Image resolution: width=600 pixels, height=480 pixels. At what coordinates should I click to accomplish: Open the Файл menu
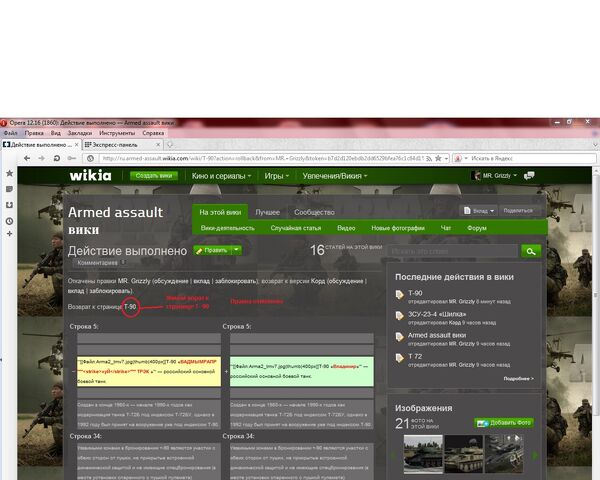click(10, 133)
